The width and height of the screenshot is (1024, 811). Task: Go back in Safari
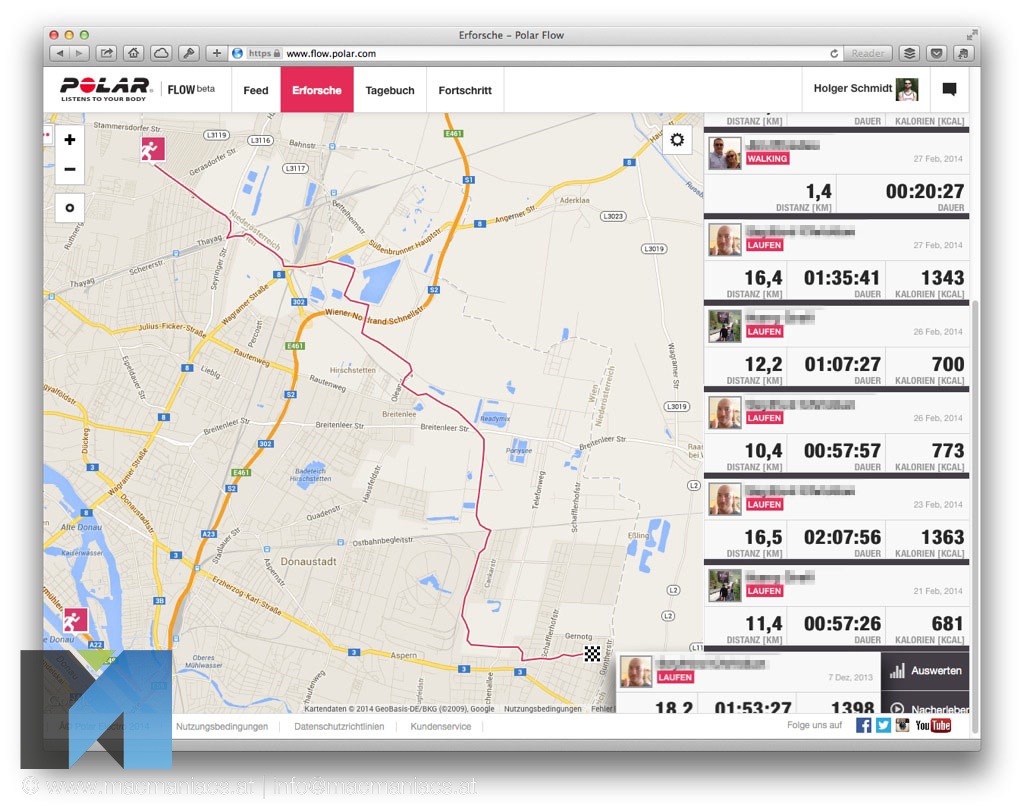pos(60,53)
